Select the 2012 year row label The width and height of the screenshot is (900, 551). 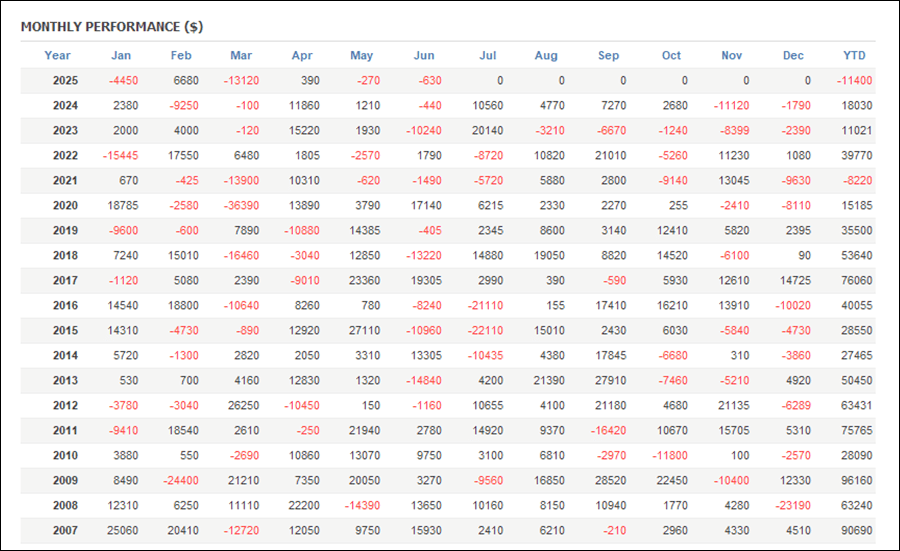[65, 405]
